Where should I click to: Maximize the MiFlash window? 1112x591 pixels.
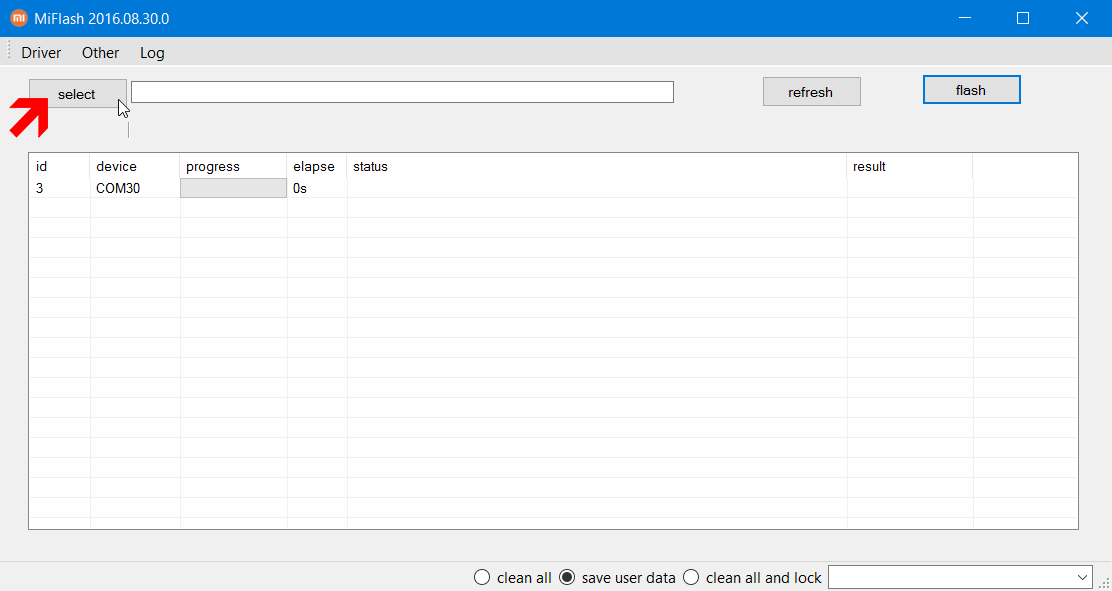(x=1023, y=18)
